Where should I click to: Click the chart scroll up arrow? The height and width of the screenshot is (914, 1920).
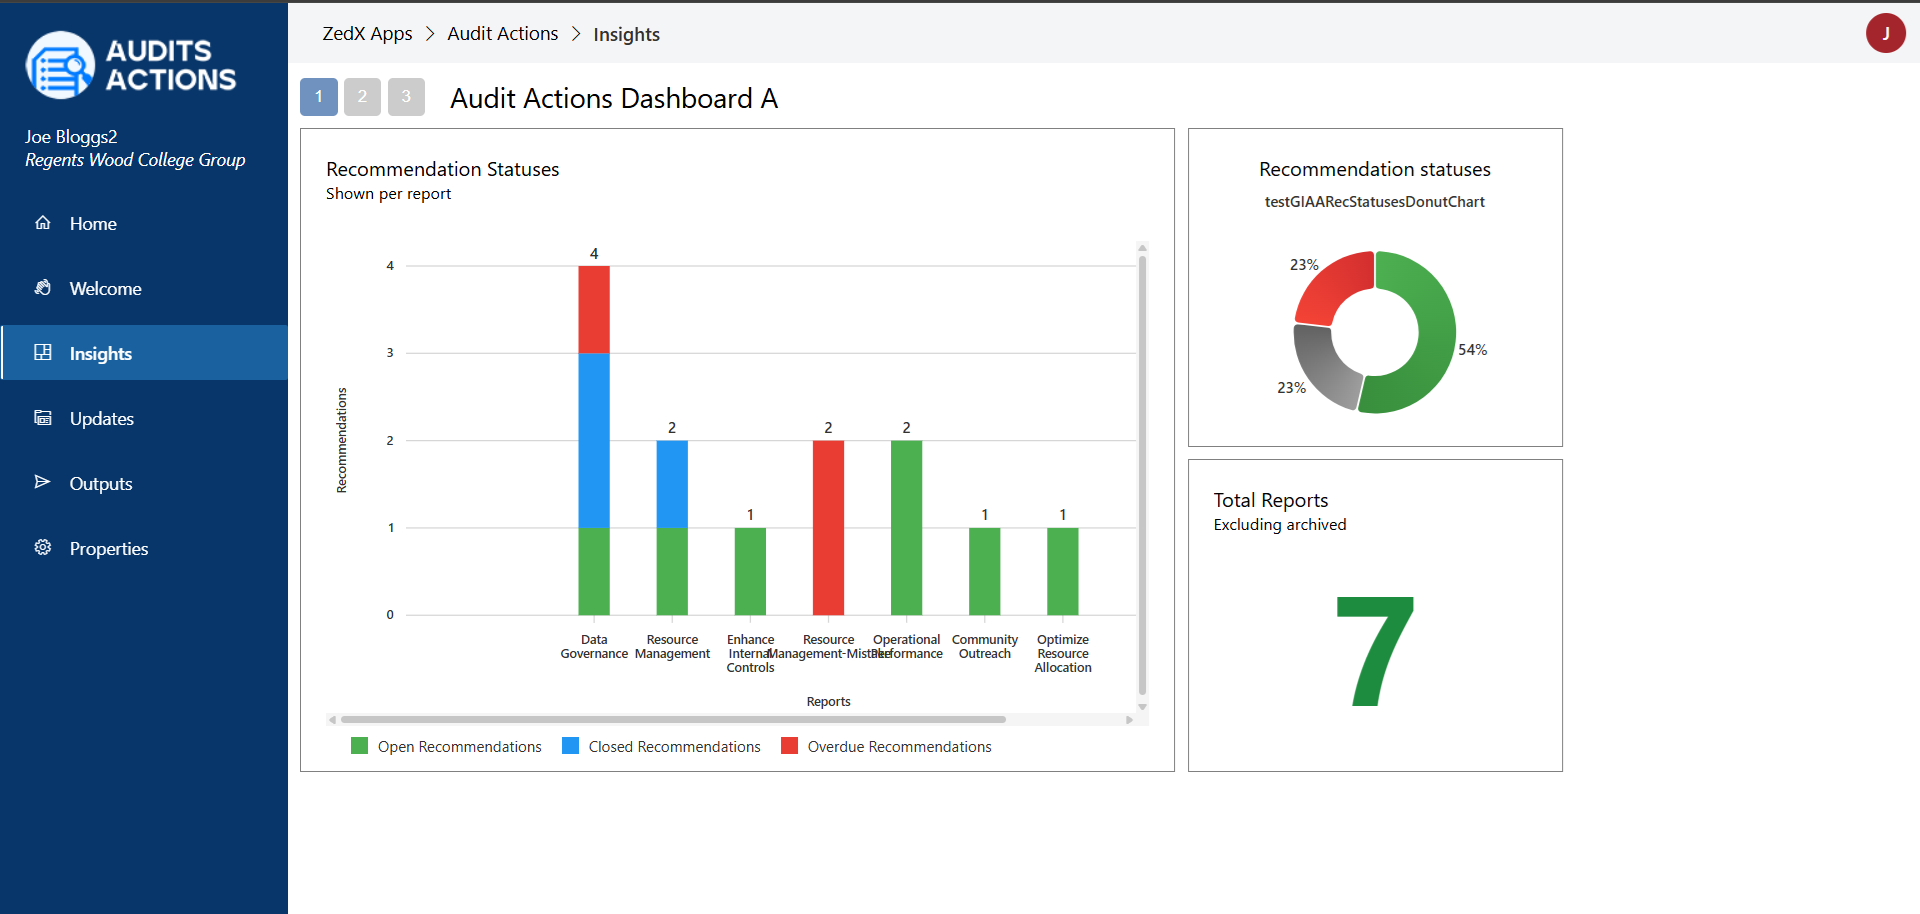(1142, 247)
